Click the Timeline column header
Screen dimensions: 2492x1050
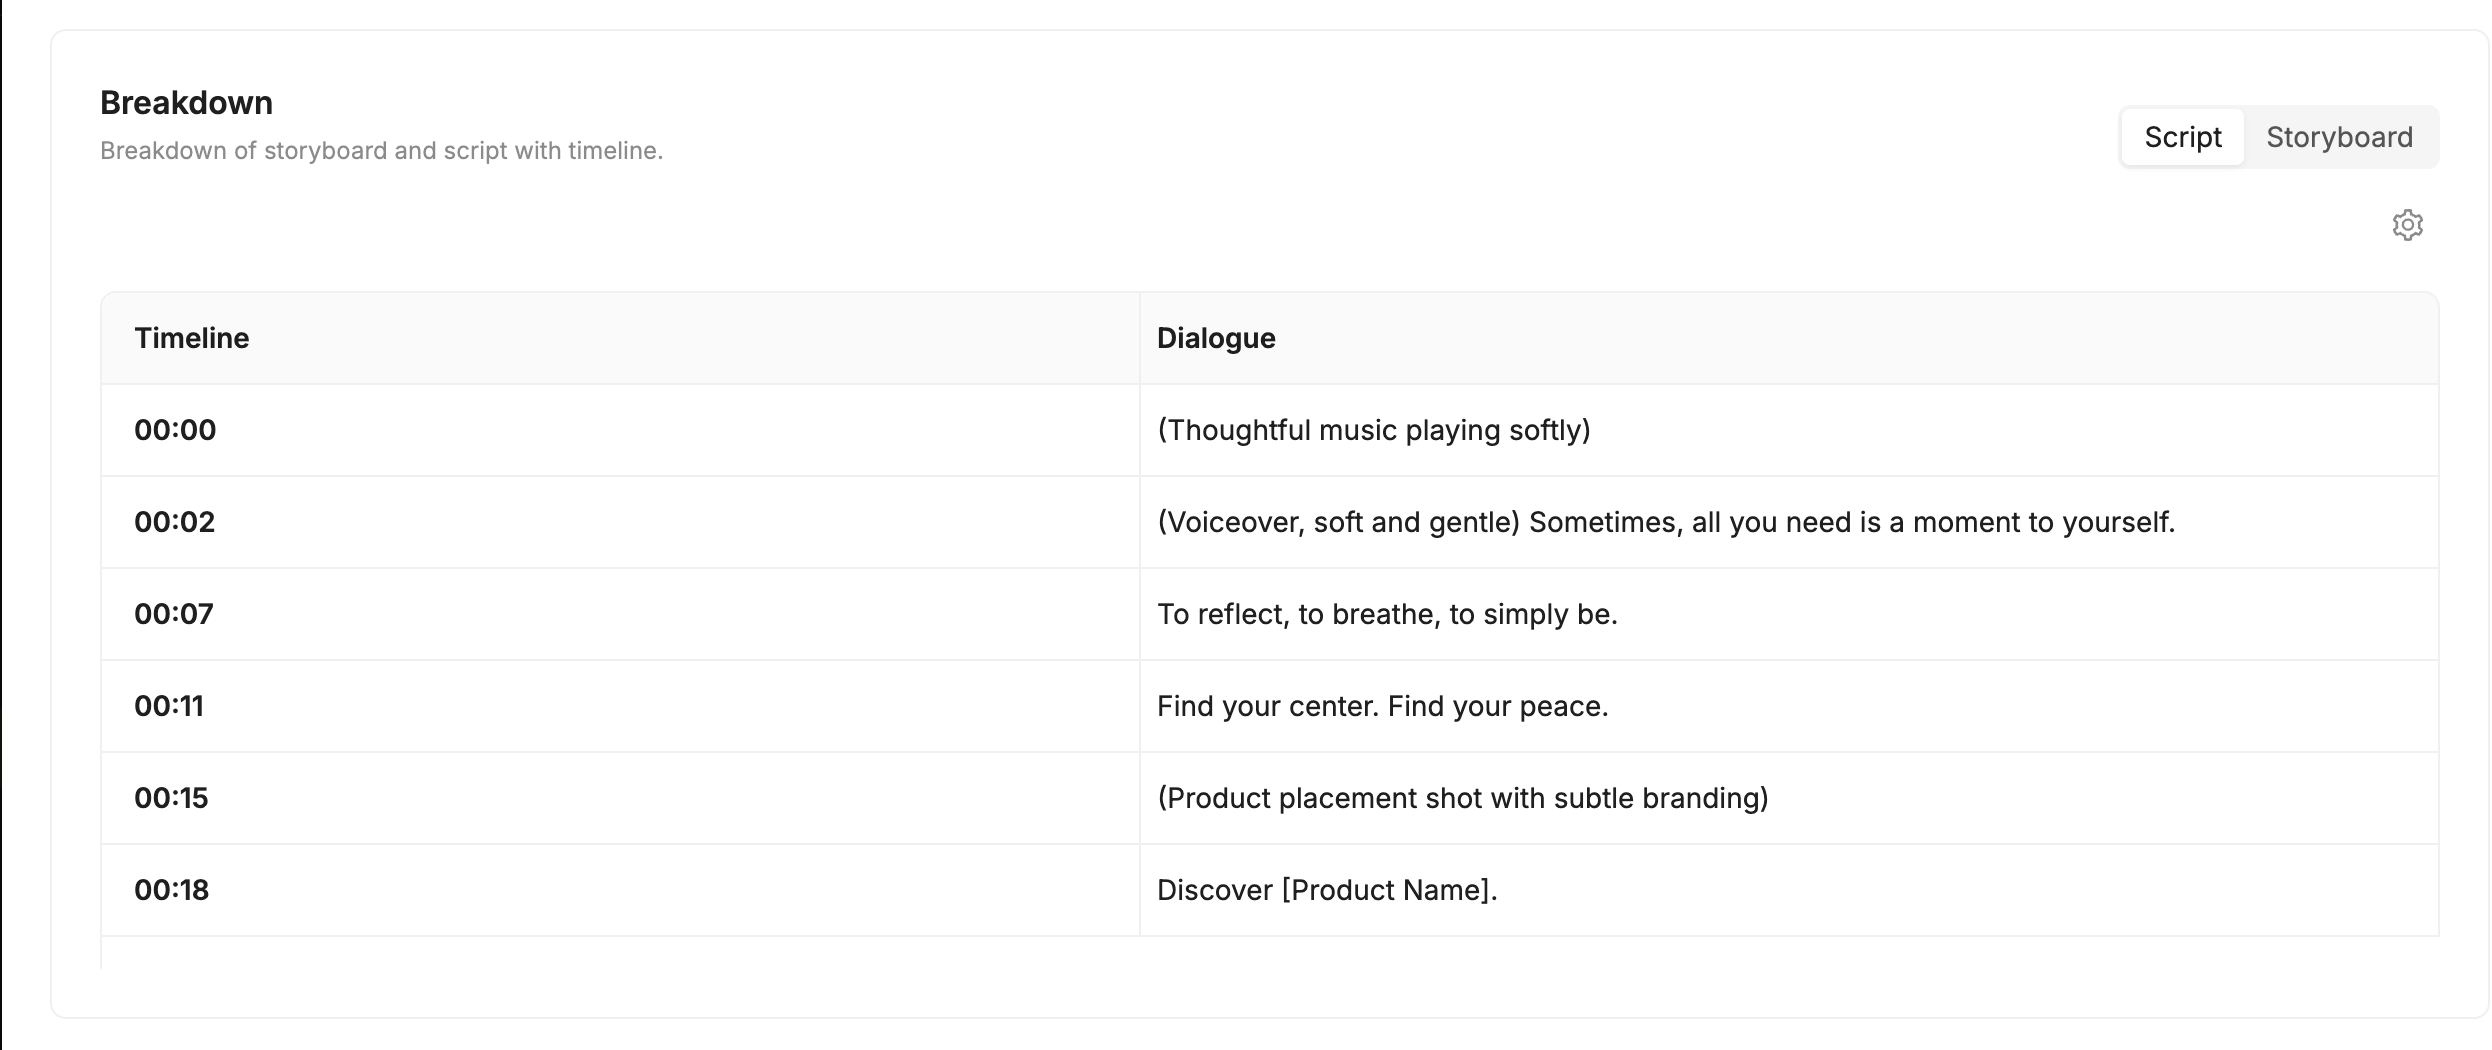(192, 338)
